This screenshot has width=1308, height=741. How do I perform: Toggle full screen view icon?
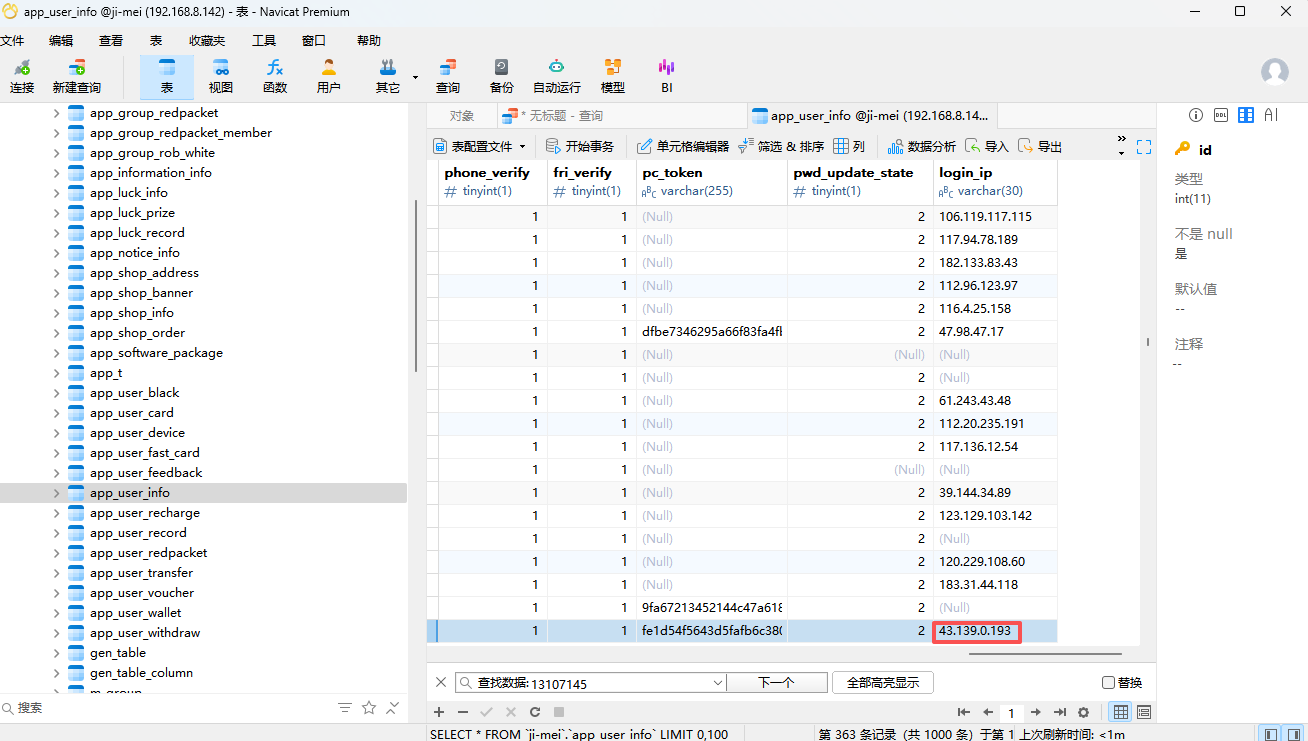pos(1144,147)
